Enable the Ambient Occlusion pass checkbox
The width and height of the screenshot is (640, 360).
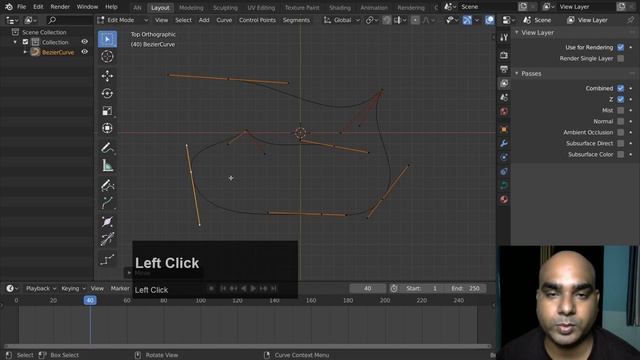620,132
